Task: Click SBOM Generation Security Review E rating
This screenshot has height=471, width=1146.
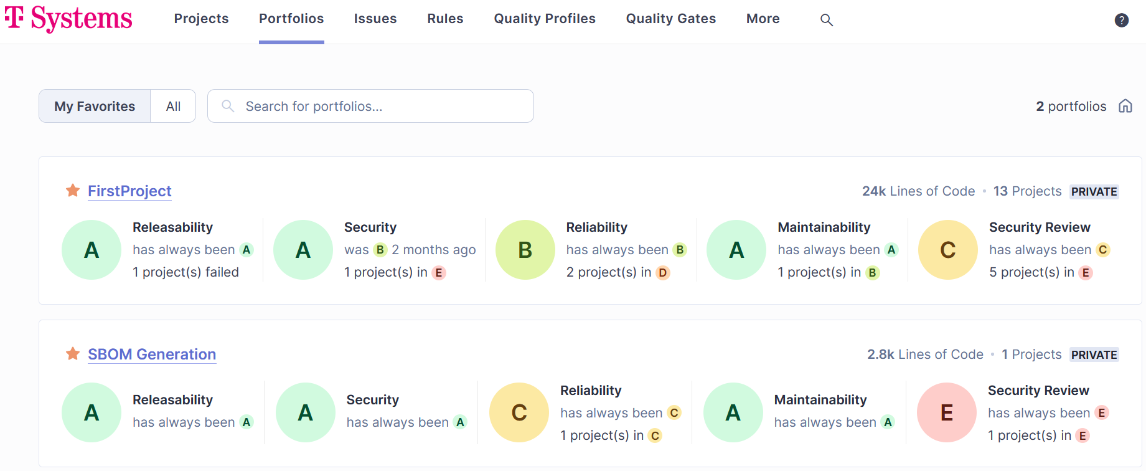Action: click(946, 412)
